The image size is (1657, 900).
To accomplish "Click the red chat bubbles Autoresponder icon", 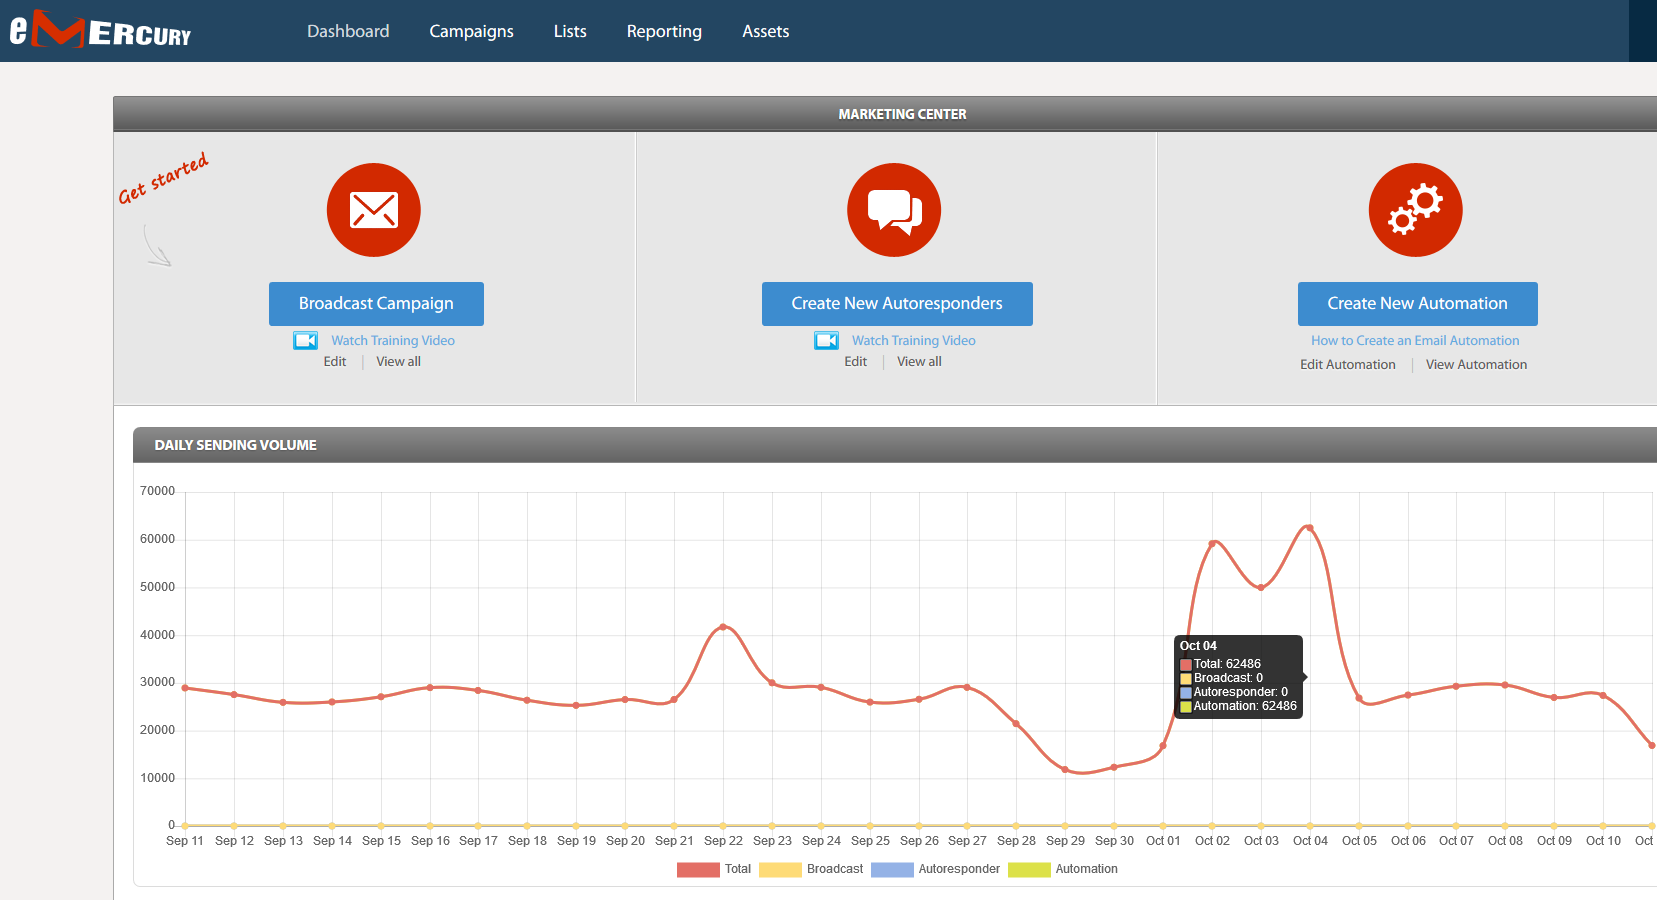I will [x=894, y=210].
